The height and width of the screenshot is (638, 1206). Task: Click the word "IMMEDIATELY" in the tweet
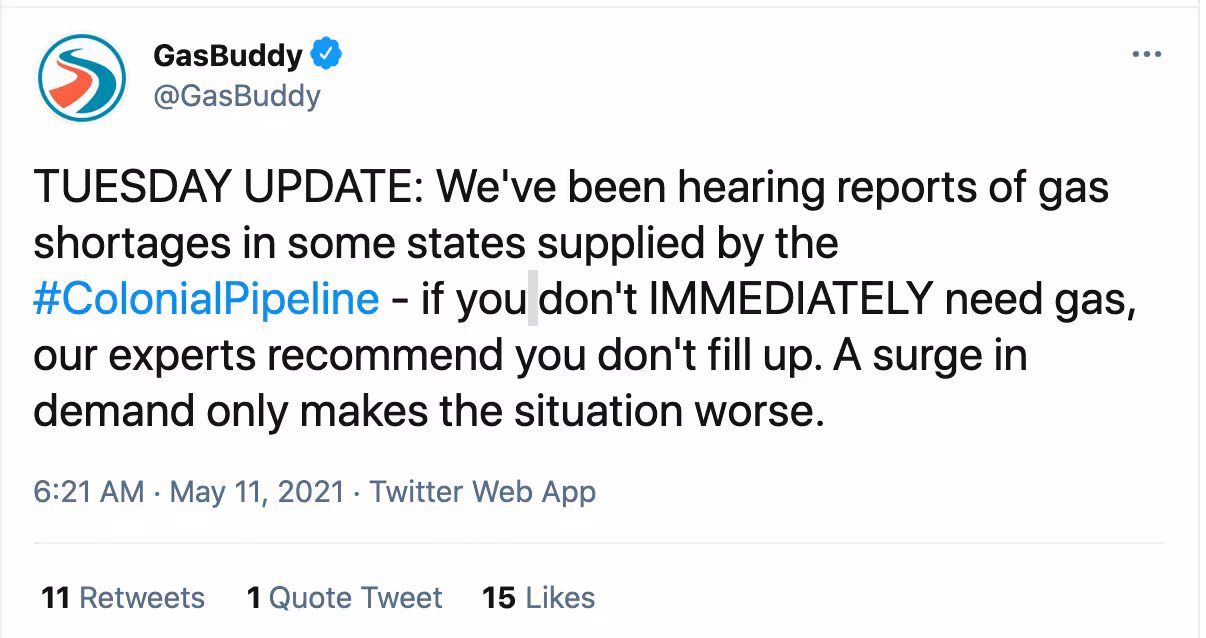(x=794, y=300)
